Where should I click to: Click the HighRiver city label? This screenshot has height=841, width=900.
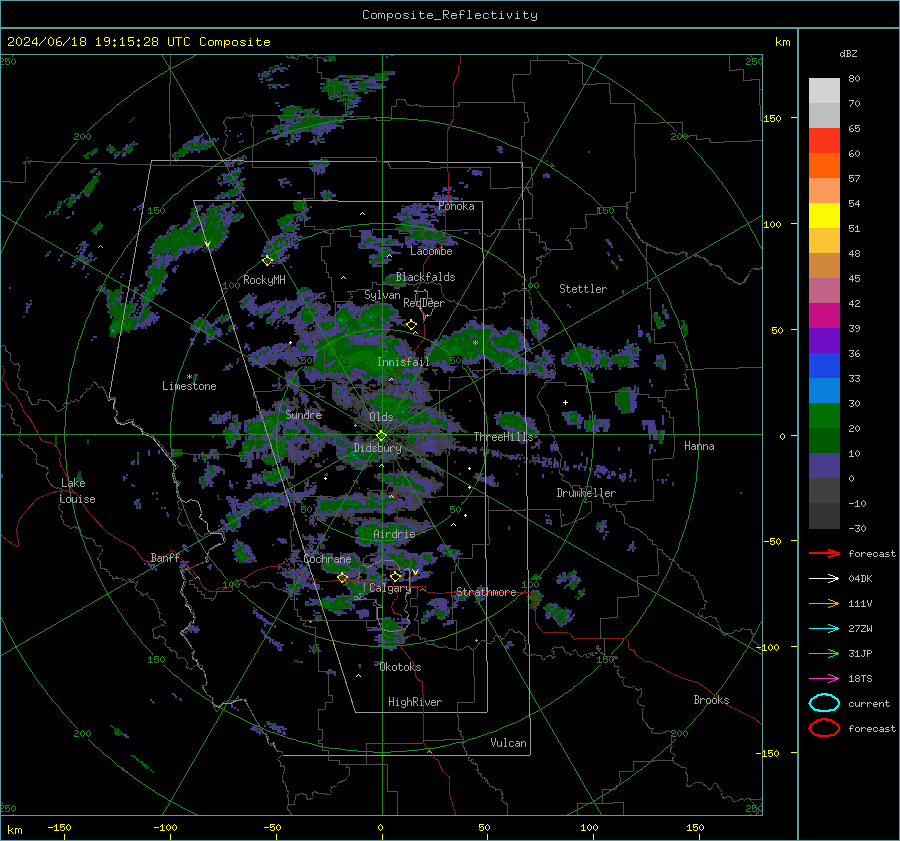pyautogui.click(x=415, y=703)
